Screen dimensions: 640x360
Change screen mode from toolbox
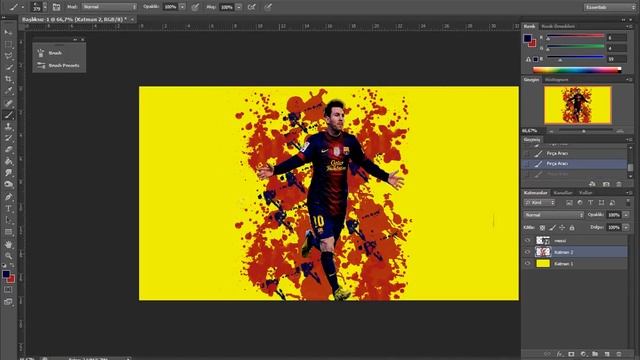[8, 302]
